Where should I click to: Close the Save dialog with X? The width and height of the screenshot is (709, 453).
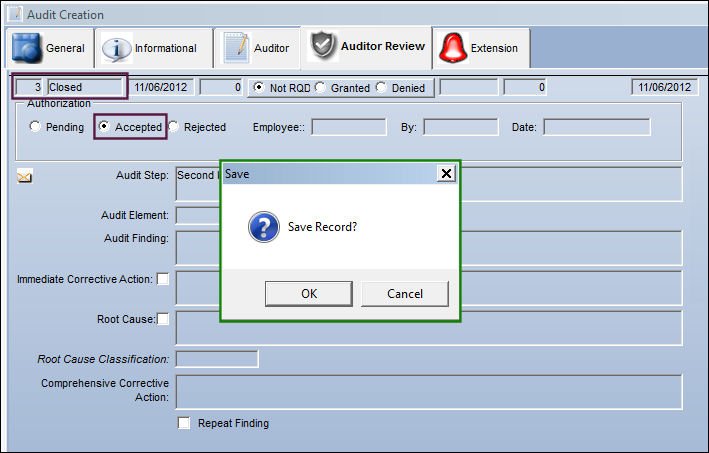[446, 174]
